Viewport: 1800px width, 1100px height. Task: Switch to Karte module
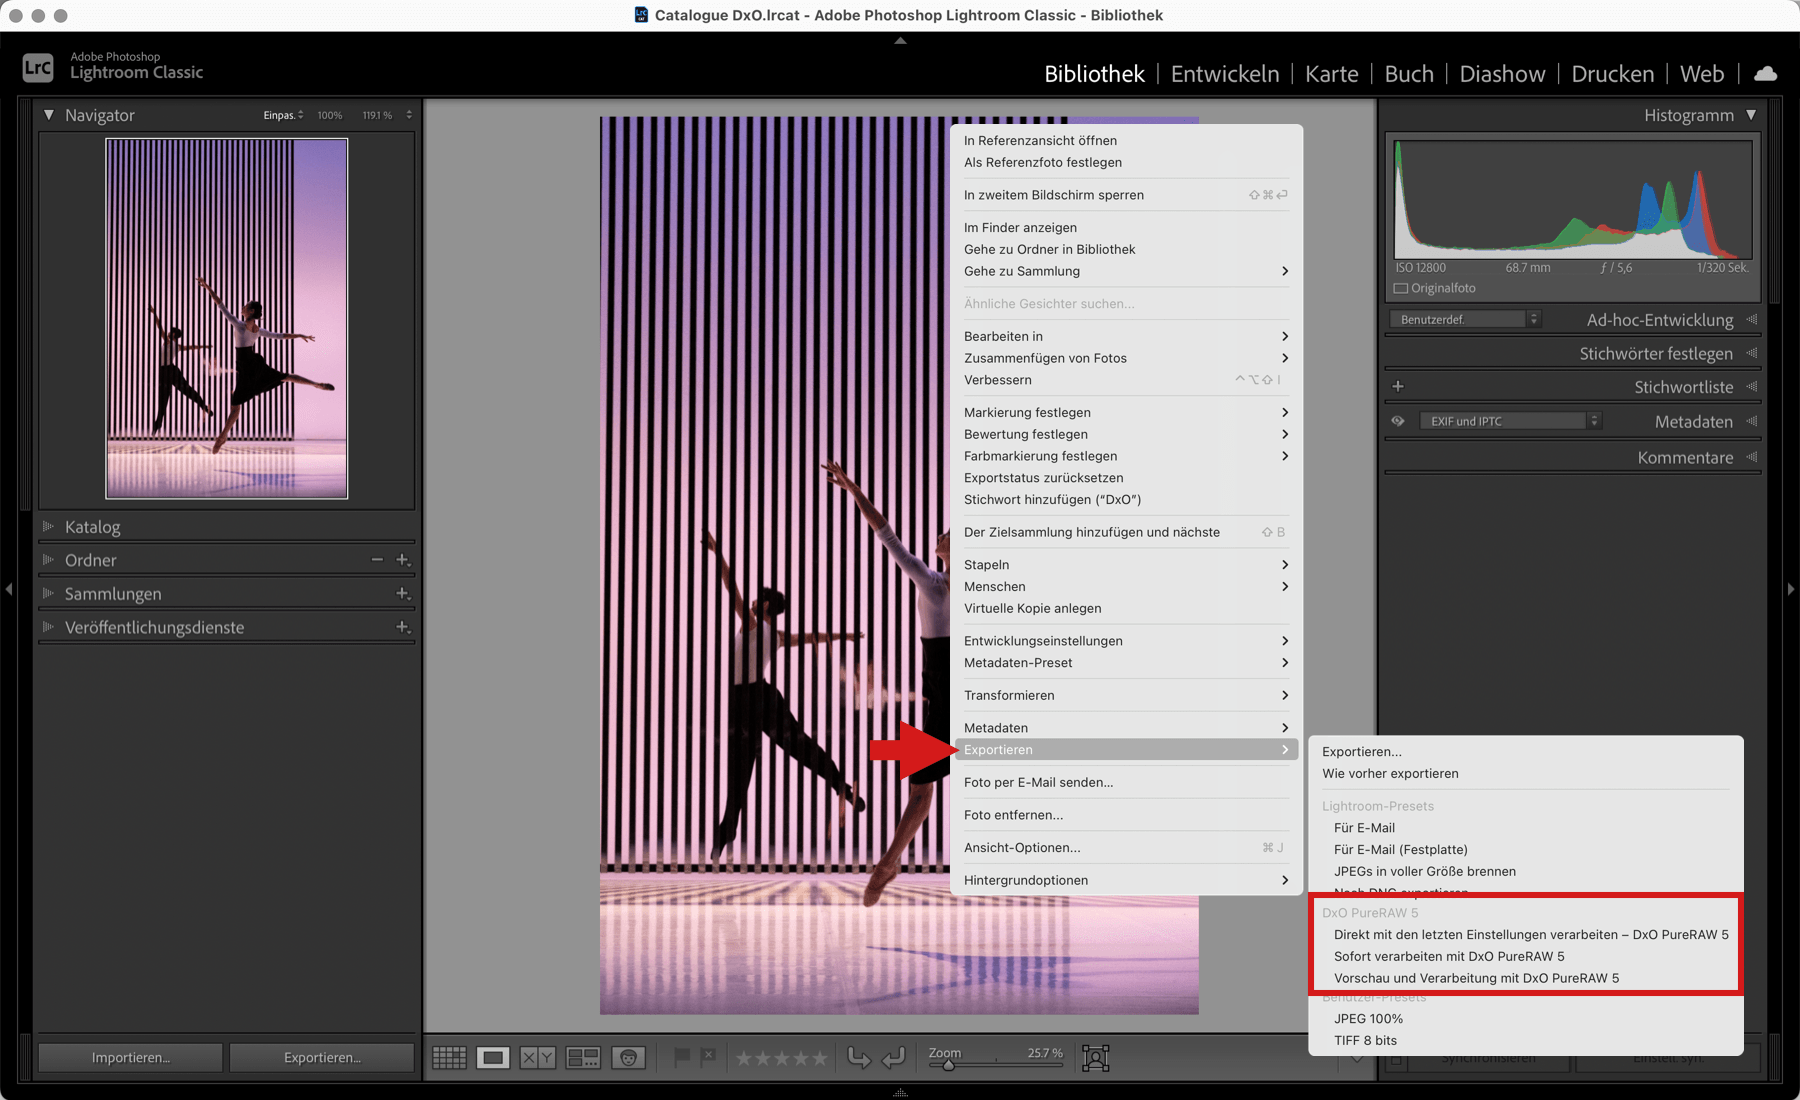(1332, 74)
